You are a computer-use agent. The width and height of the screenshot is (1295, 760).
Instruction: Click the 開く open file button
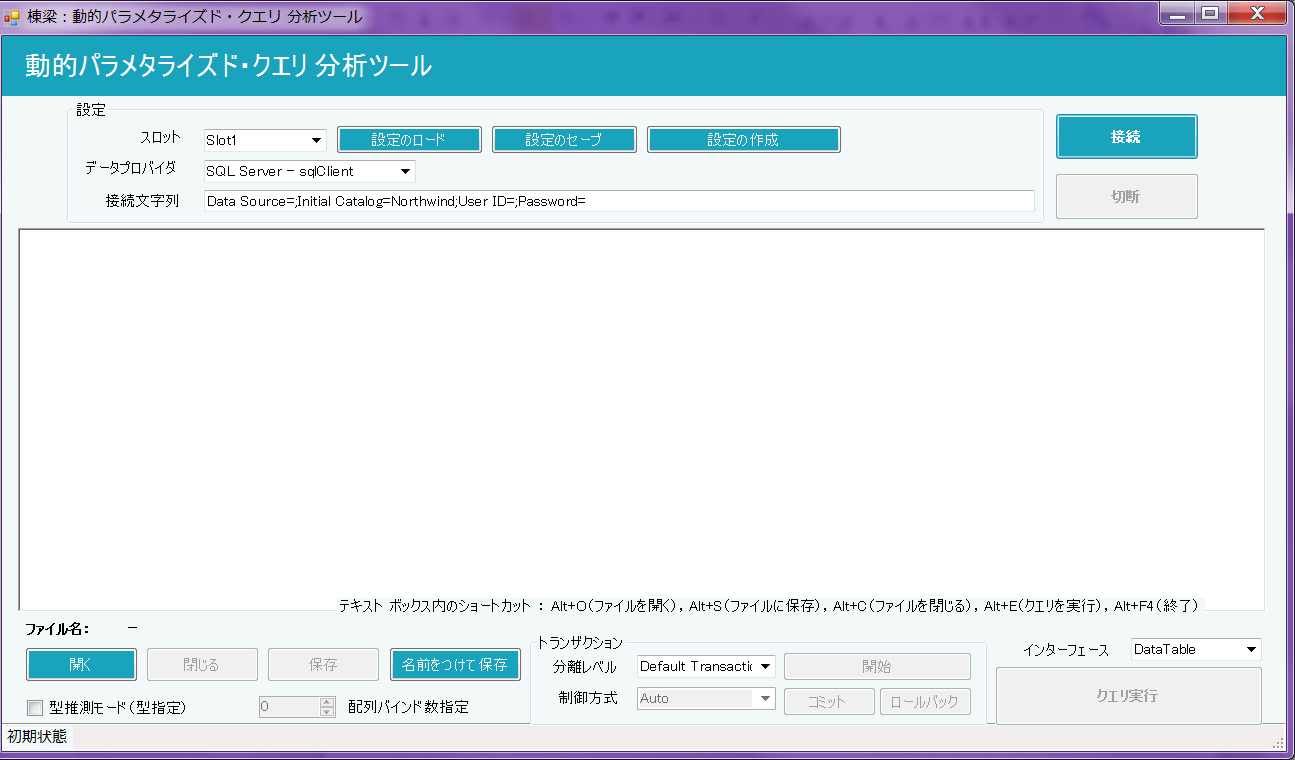click(81, 664)
